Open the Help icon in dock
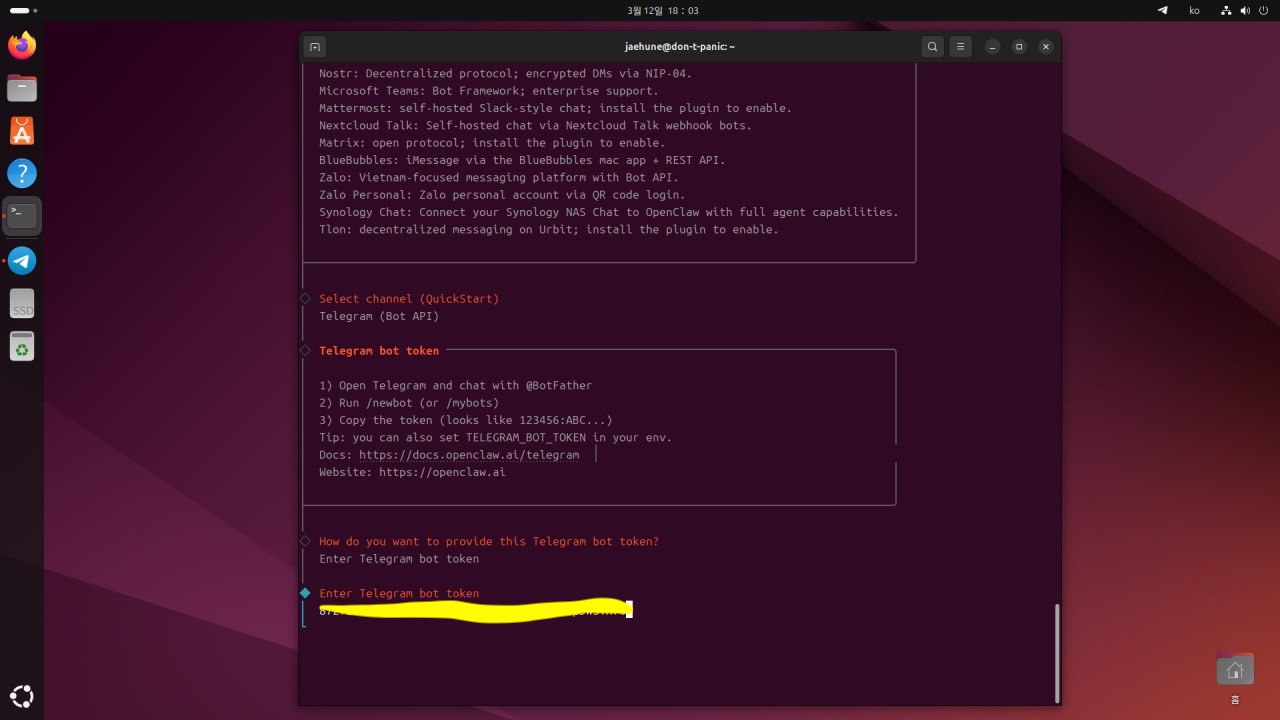This screenshot has width=1280, height=720. click(x=22, y=173)
